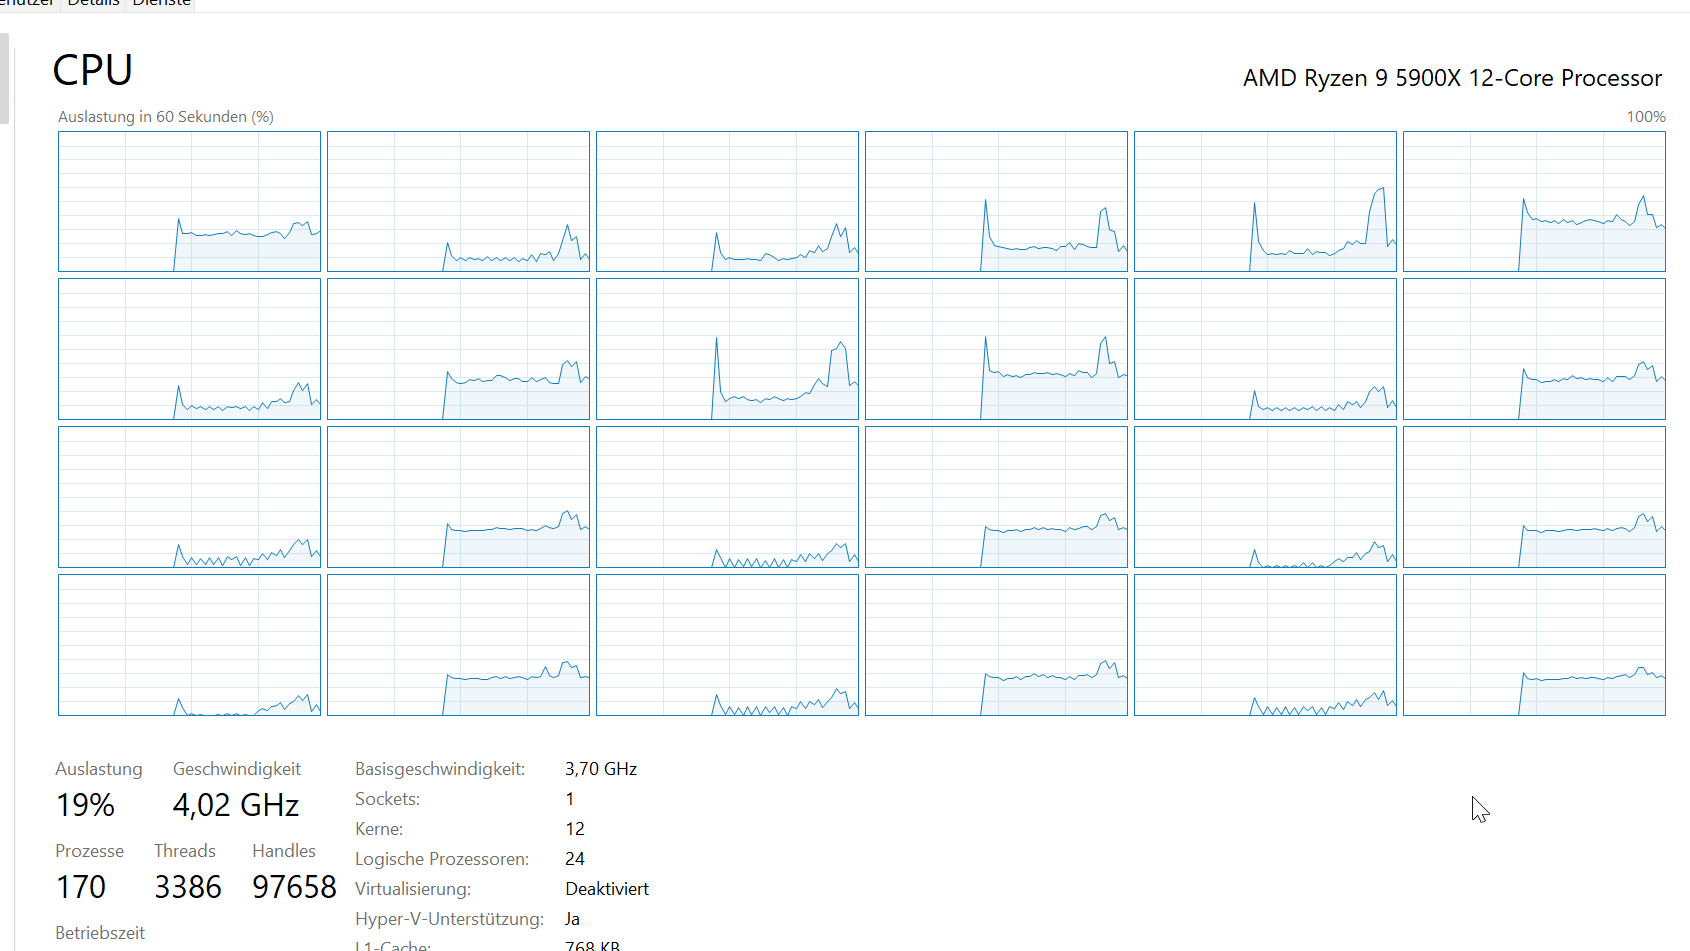Image resolution: width=1690 pixels, height=951 pixels.
Task: Click the Virtualisierung Deaktiviert value
Action: click(x=606, y=889)
